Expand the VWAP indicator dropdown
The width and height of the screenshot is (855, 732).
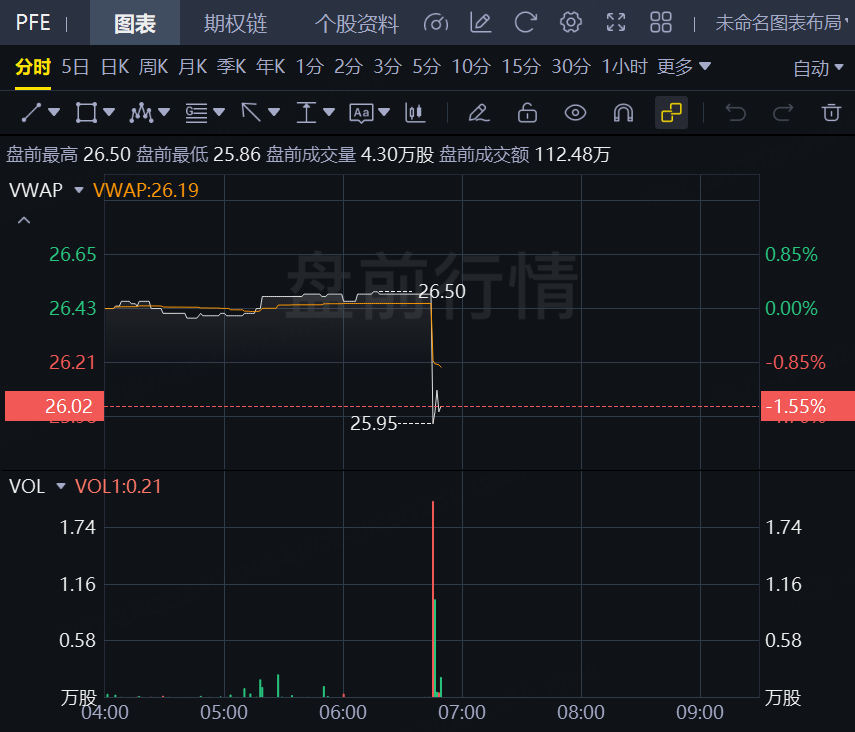78,190
